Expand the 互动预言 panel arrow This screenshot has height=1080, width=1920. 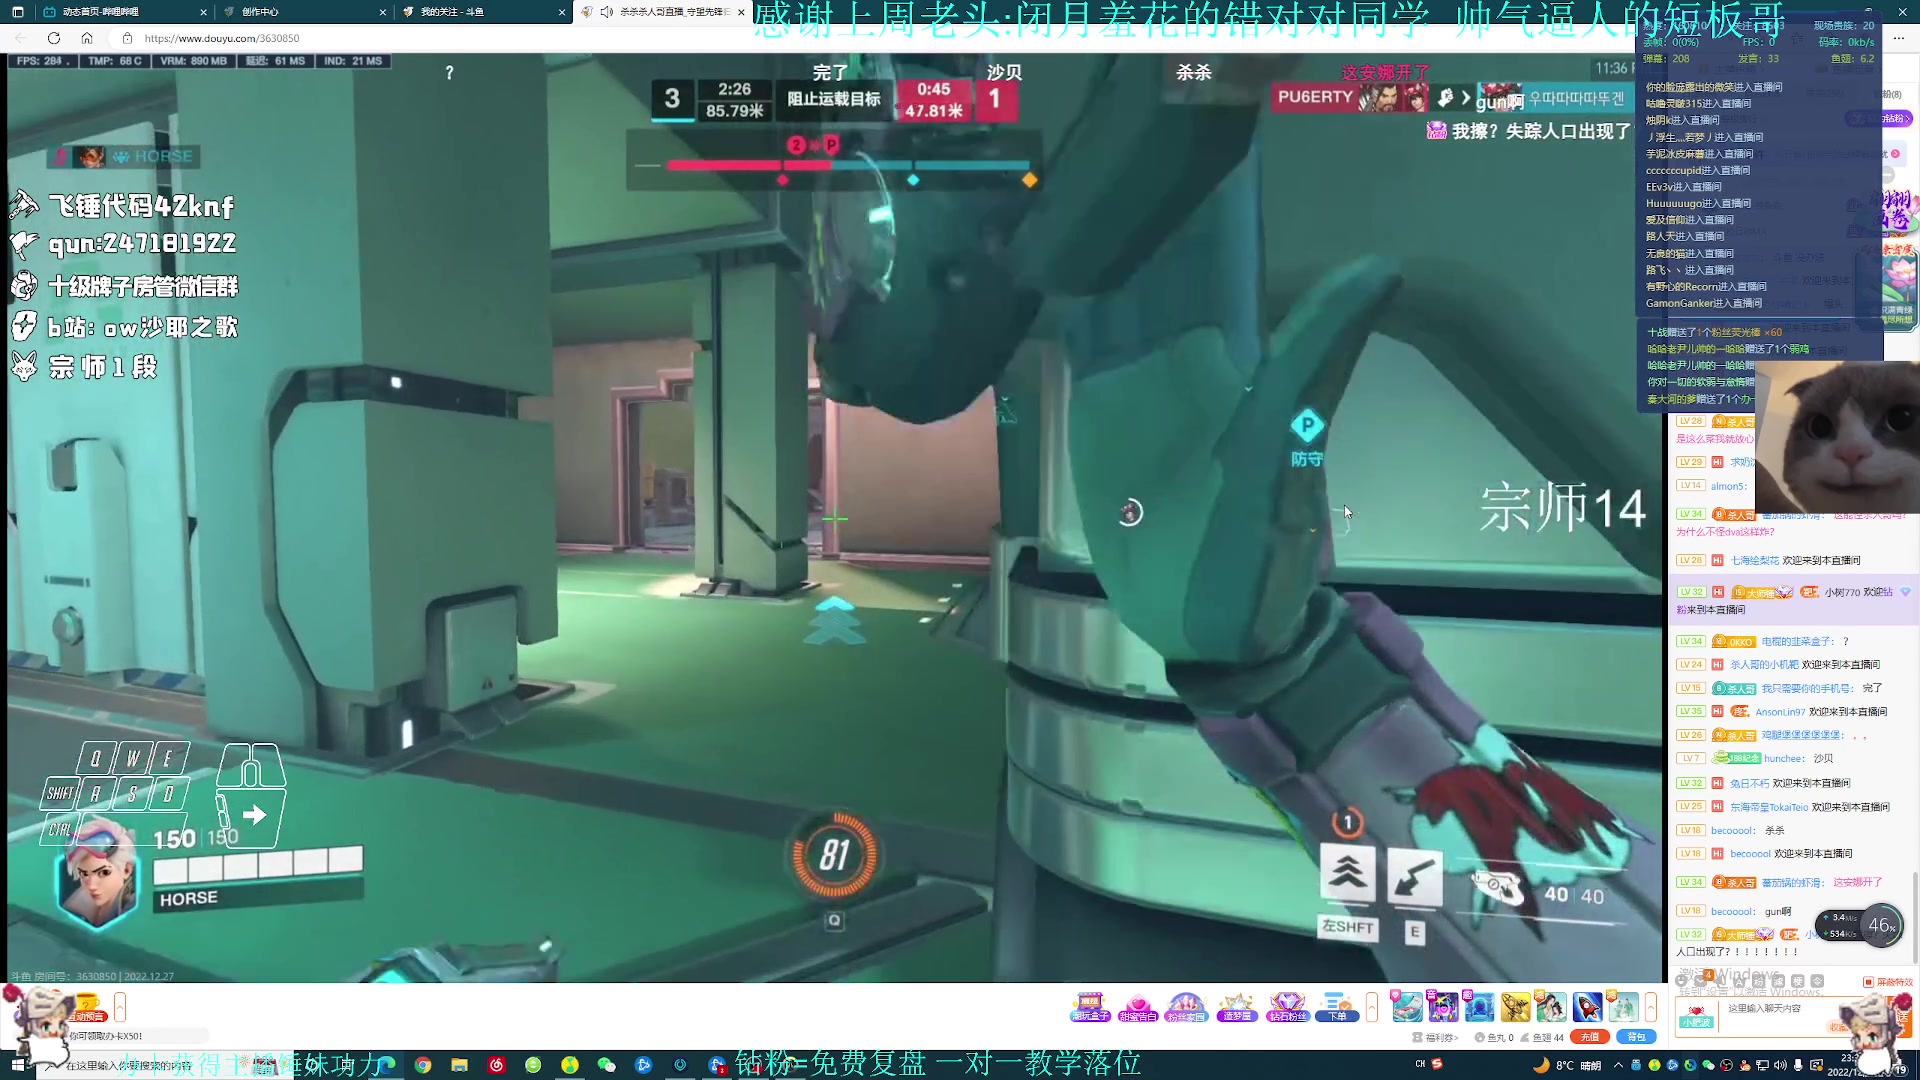[x=120, y=1006]
